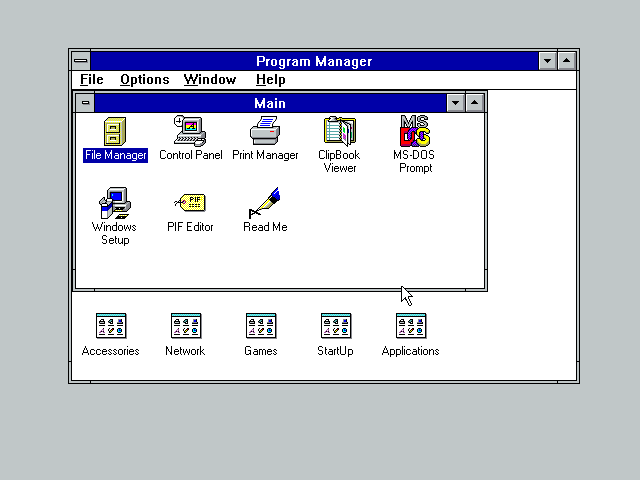Viewport: 640px width, 480px height.
Task: Click the "Applications" group label
Action: pyautogui.click(x=411, y=351)
